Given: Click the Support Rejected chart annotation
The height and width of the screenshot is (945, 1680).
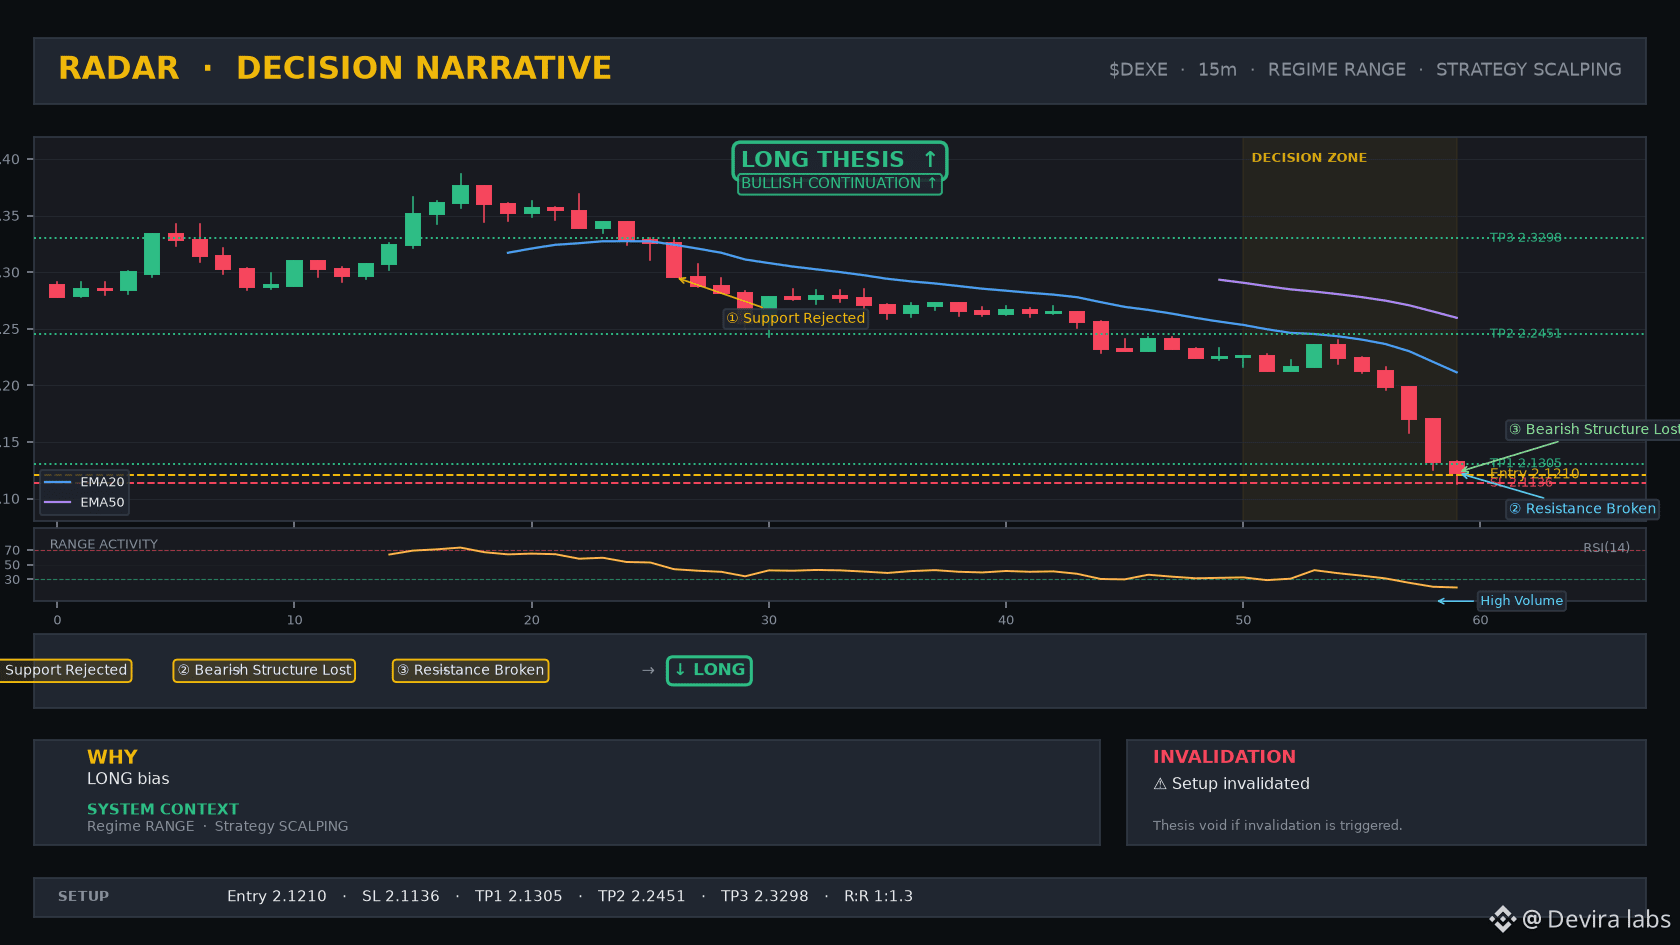Looking at the screenshot, I should [x=796, y=318].
